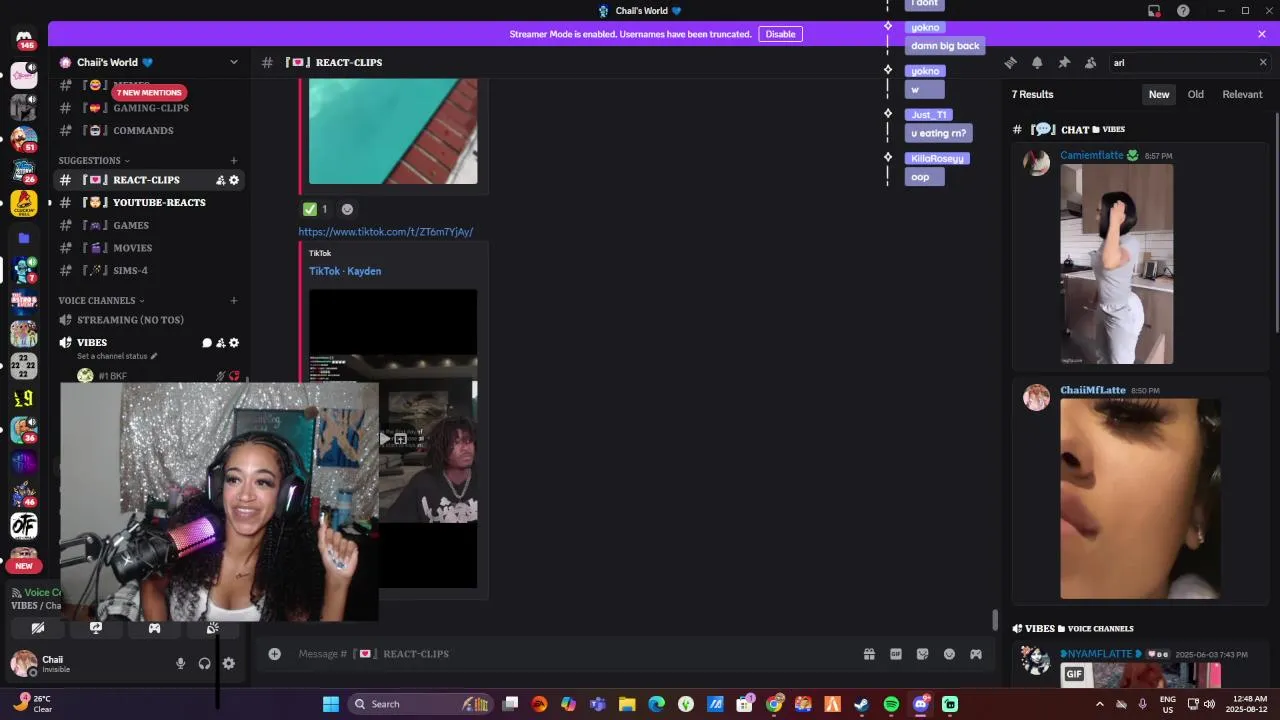Clear the search field text
The image size is (1280, 720).
coord(1262,62)
